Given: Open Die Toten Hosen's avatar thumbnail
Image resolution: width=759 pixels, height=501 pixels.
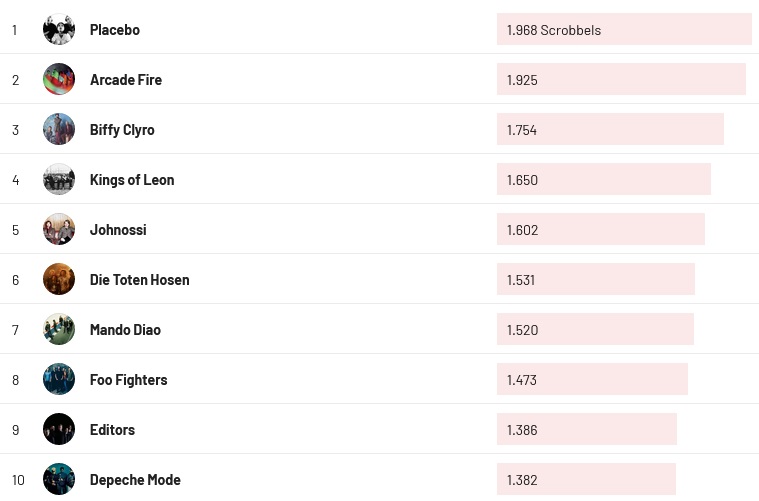Looking at the screenshot, I should click(59, 279).
